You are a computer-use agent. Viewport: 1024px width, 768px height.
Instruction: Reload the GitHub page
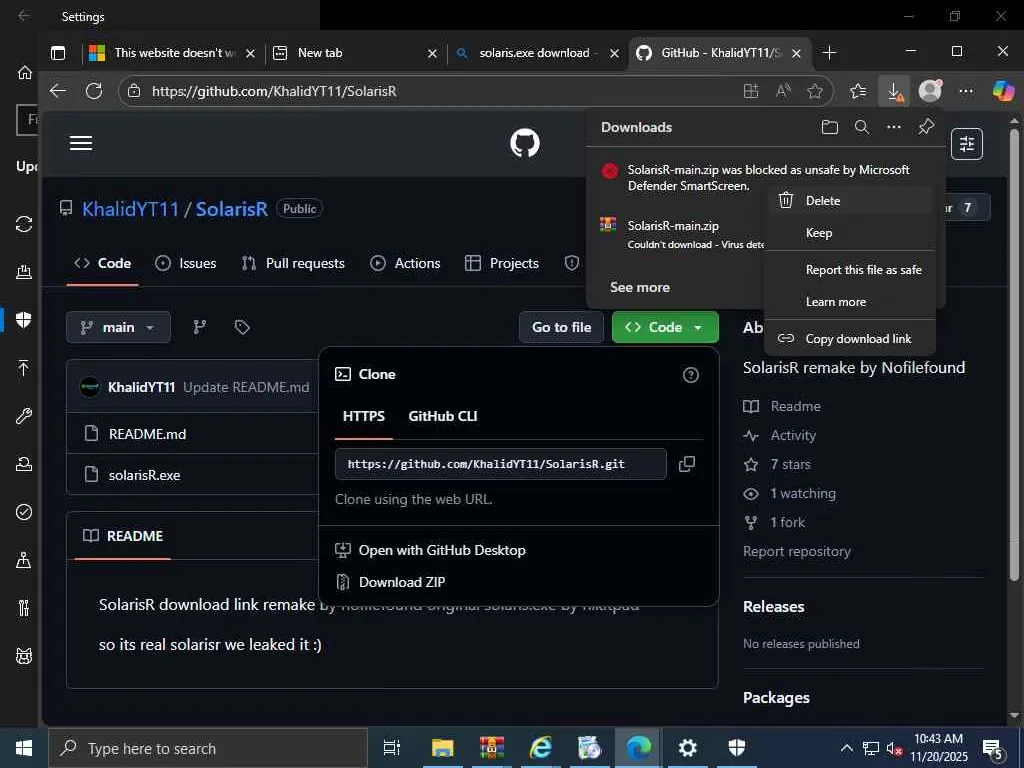coord(94,91)
